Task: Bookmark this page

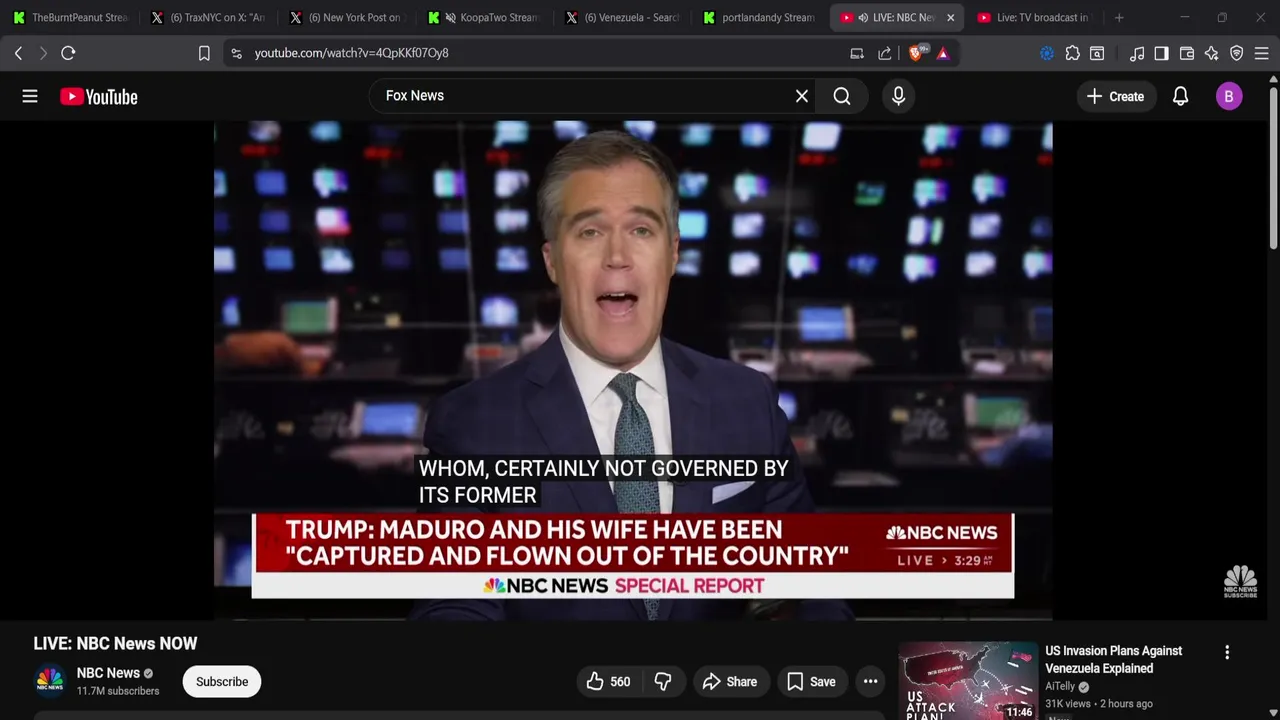Action: pos(204,53)
